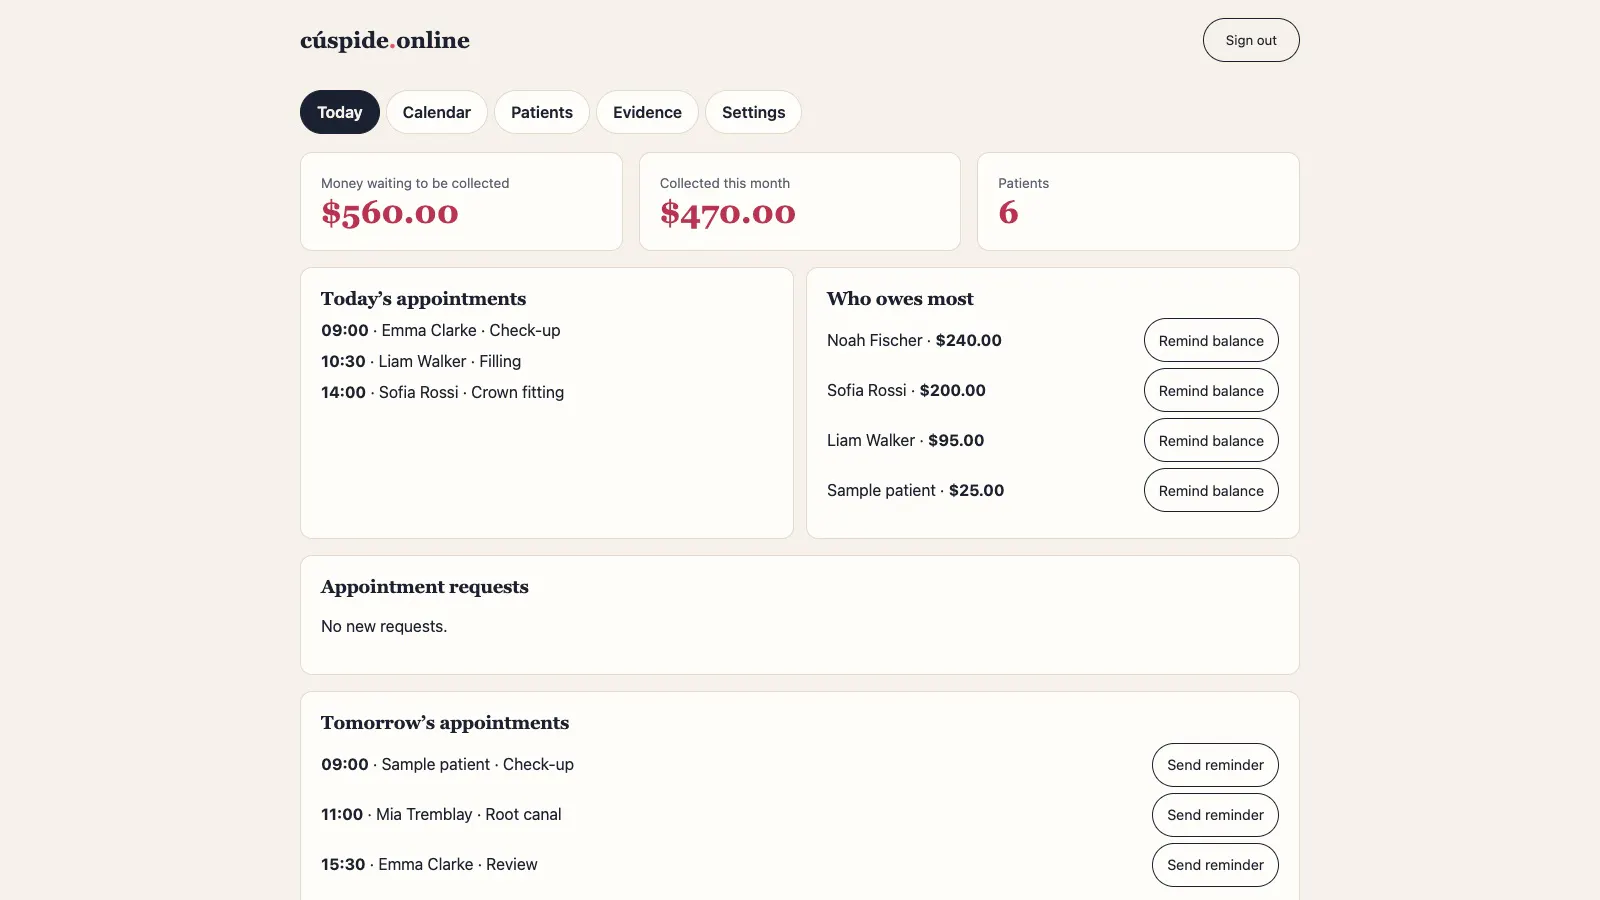Remind Sample patient of $25.00 balance
The height and width of the screenshot is (900, 1600).
[x=1211, y=490]
